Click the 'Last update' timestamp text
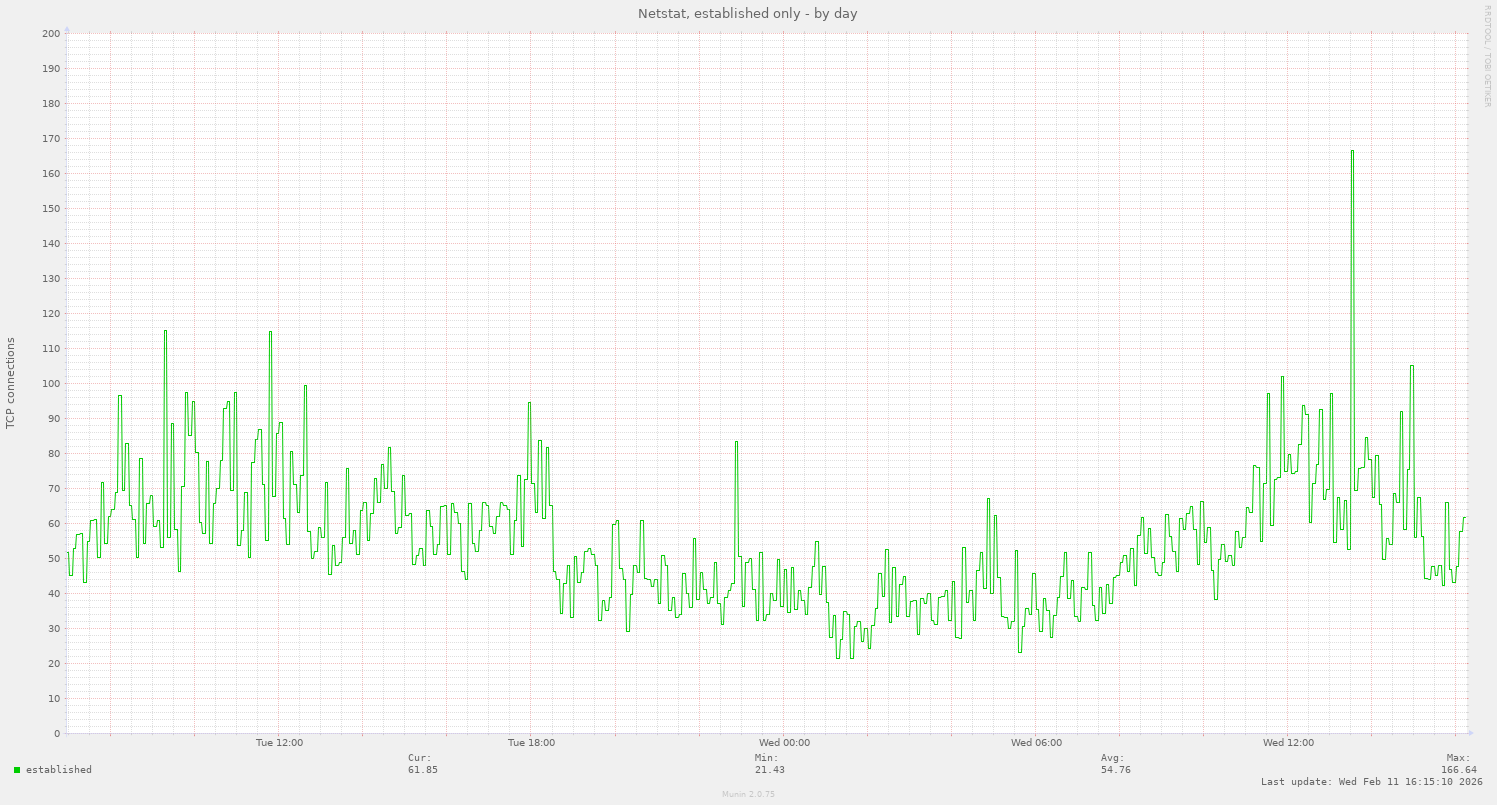The width and height of the screenshot is (1497, 805). (1371, 782)
